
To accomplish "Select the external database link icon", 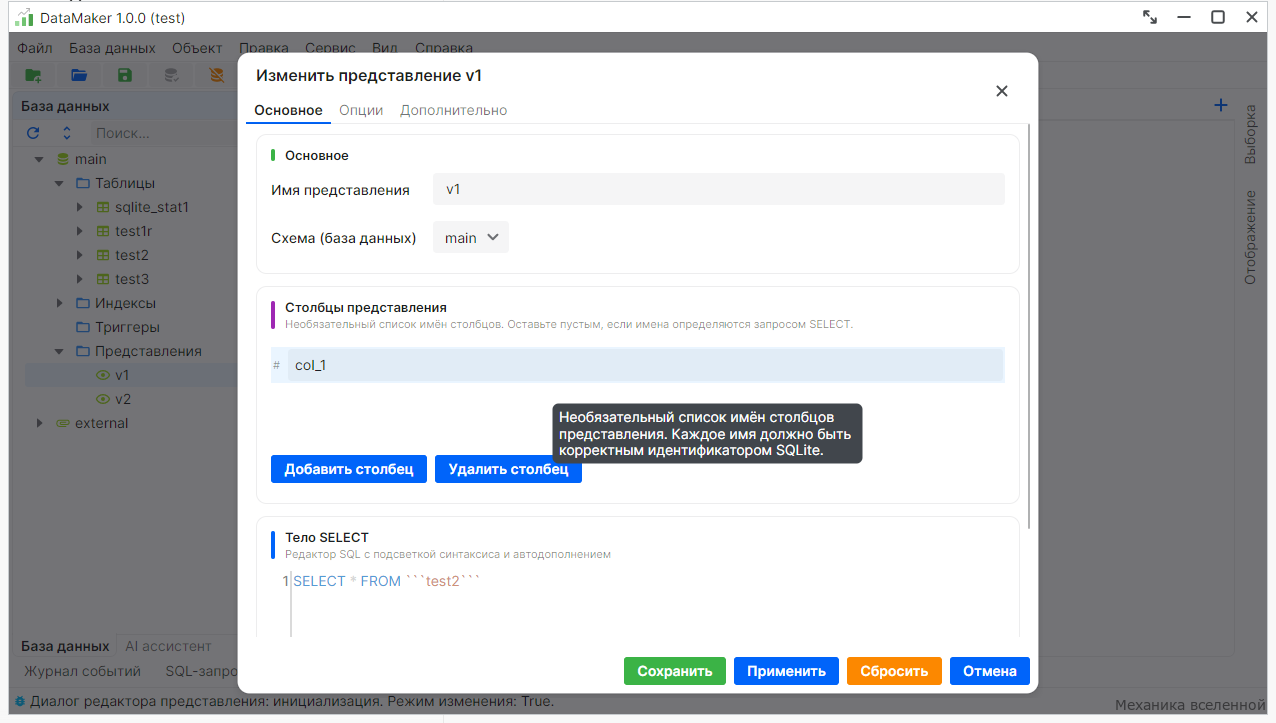I will 63,423.
